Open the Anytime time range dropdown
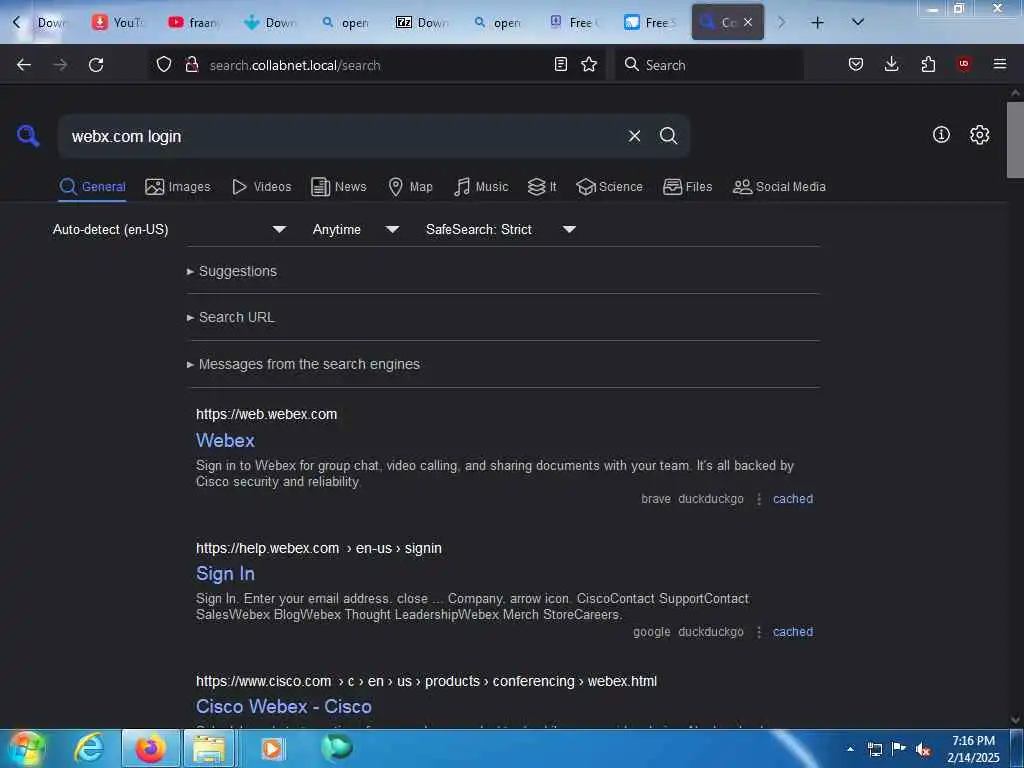 coord(356,229)
